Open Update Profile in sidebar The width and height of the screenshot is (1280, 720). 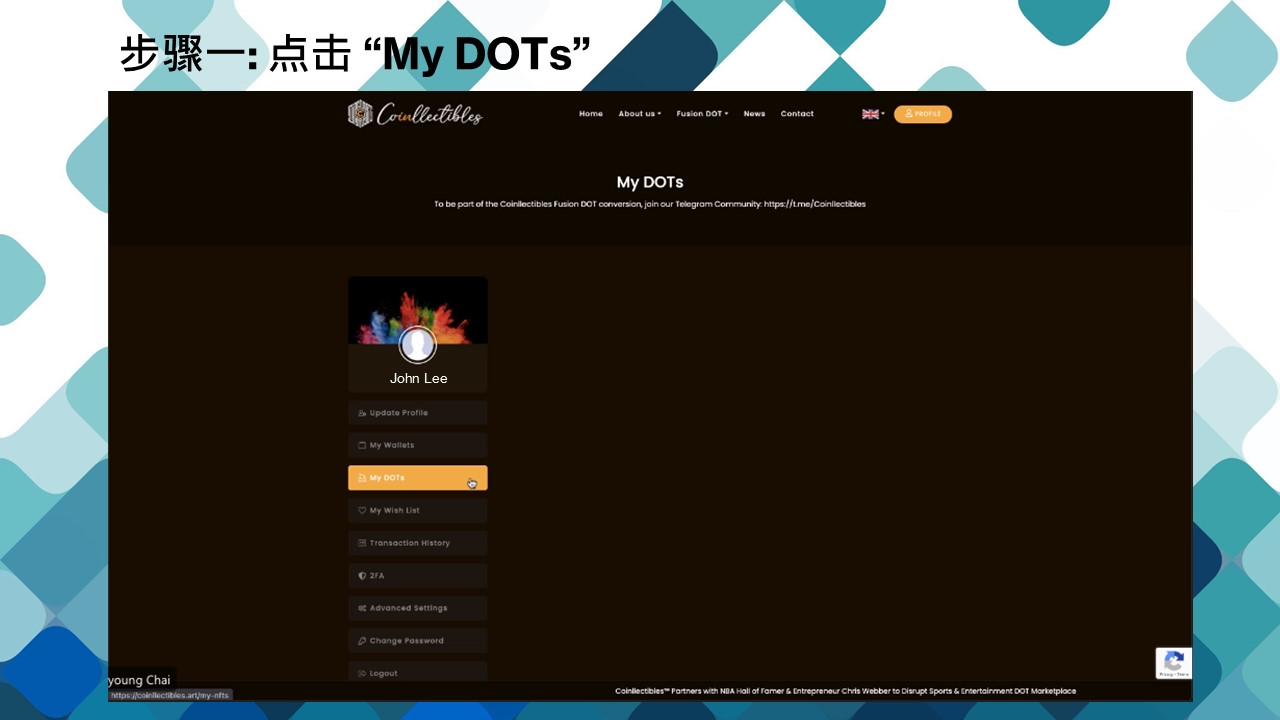pyautogui.click(x=418, y=413)
